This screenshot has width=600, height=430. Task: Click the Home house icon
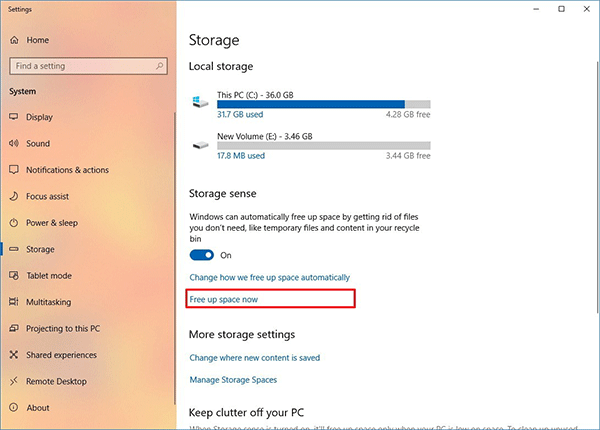click(x=14, y=40)
